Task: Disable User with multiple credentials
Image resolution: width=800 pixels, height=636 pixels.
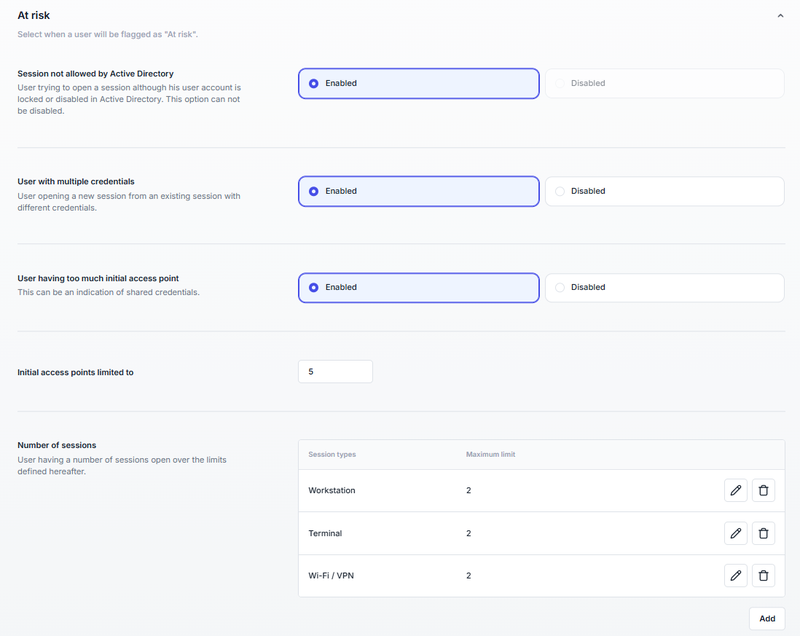Action: click(663, 191)
